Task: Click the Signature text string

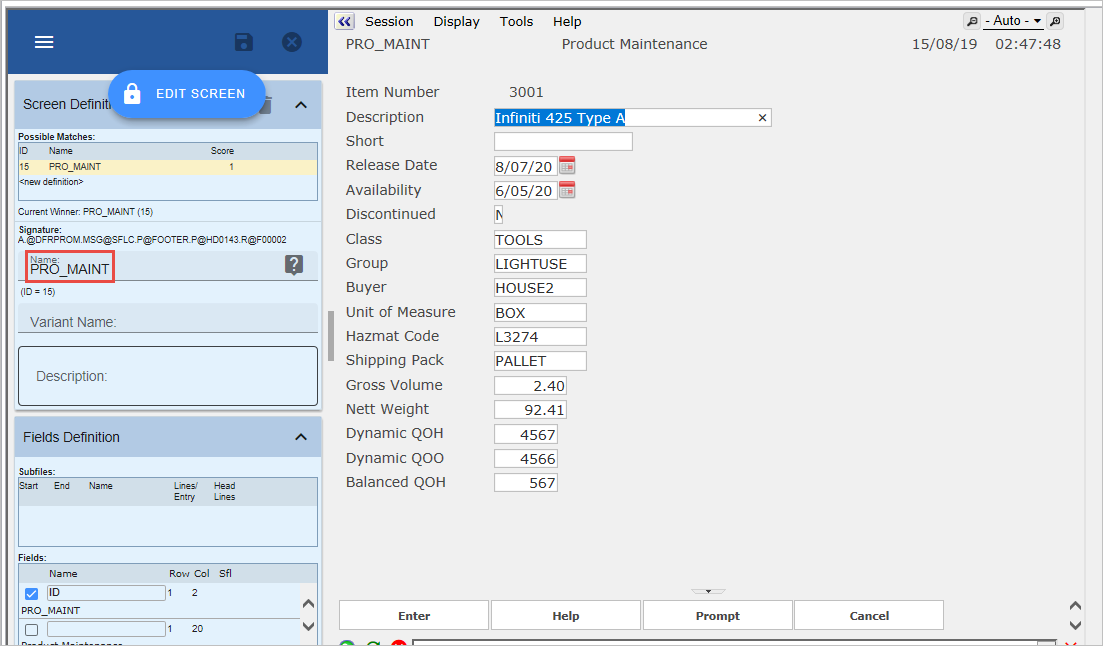Action: [152, 240]
